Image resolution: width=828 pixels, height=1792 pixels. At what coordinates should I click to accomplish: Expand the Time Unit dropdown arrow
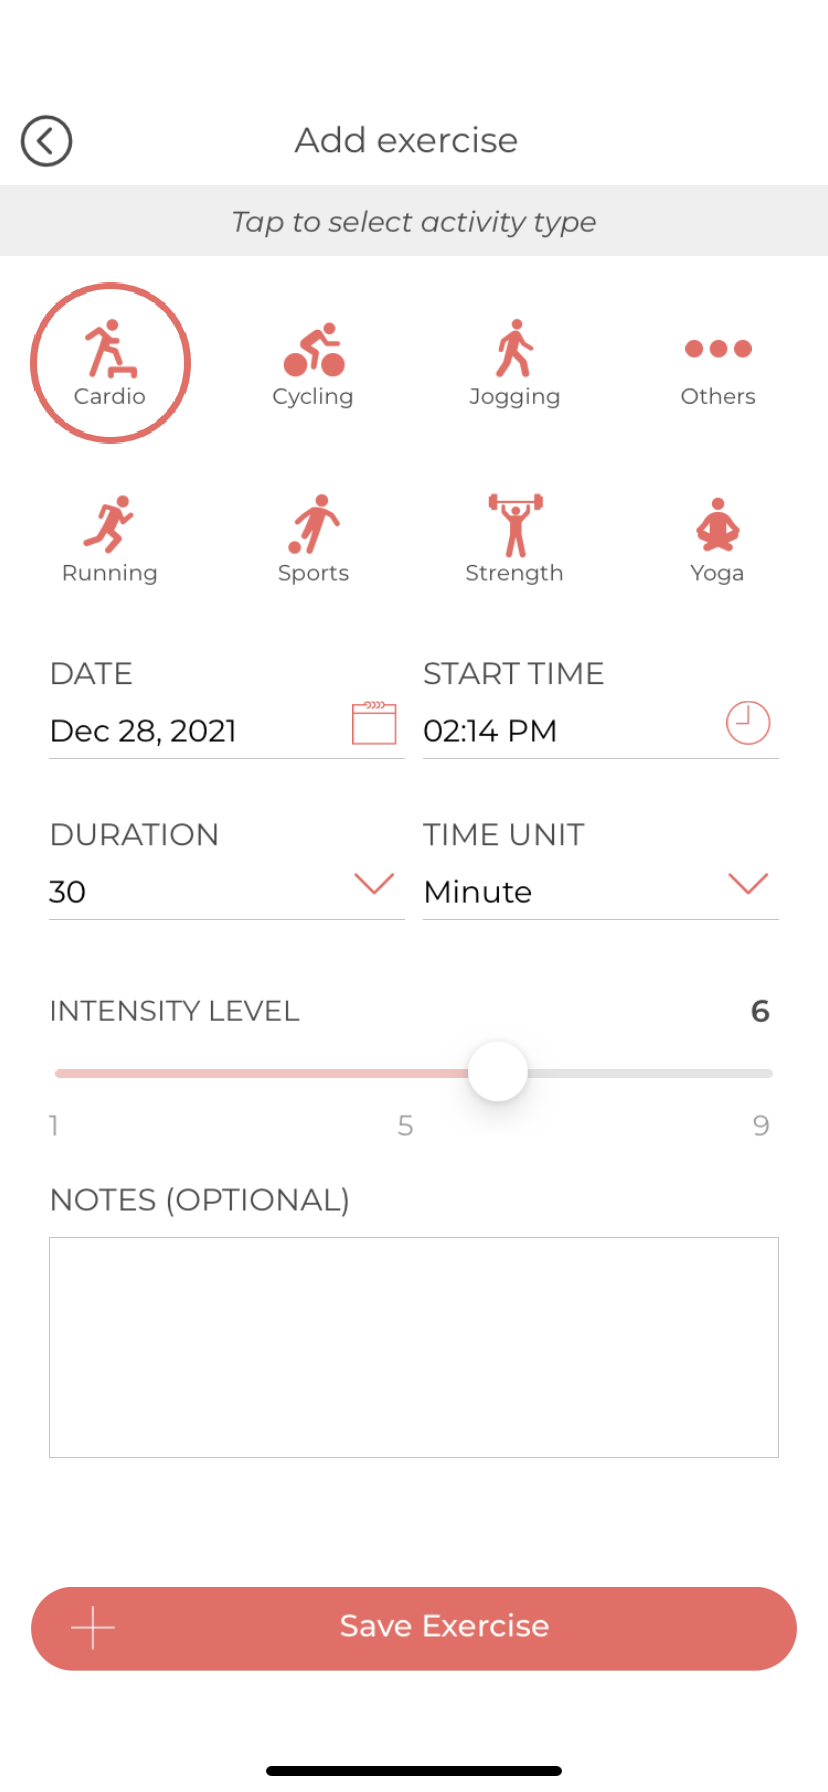tap(747, 884)
